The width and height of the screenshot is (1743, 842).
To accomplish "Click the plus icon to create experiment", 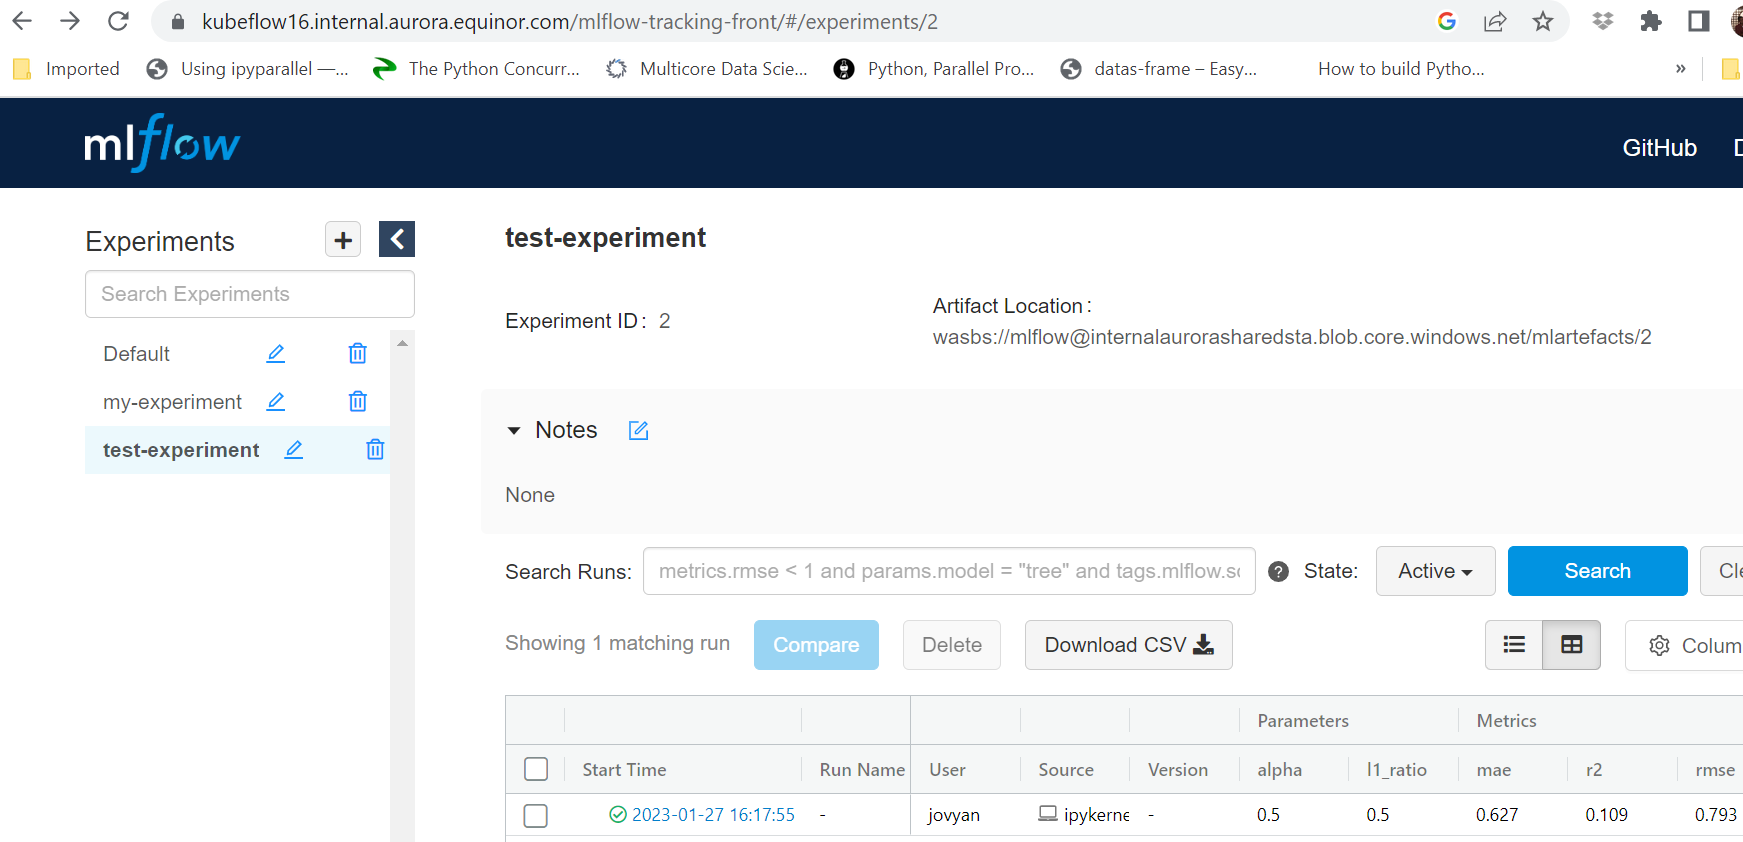I will (x=343, y=240).
